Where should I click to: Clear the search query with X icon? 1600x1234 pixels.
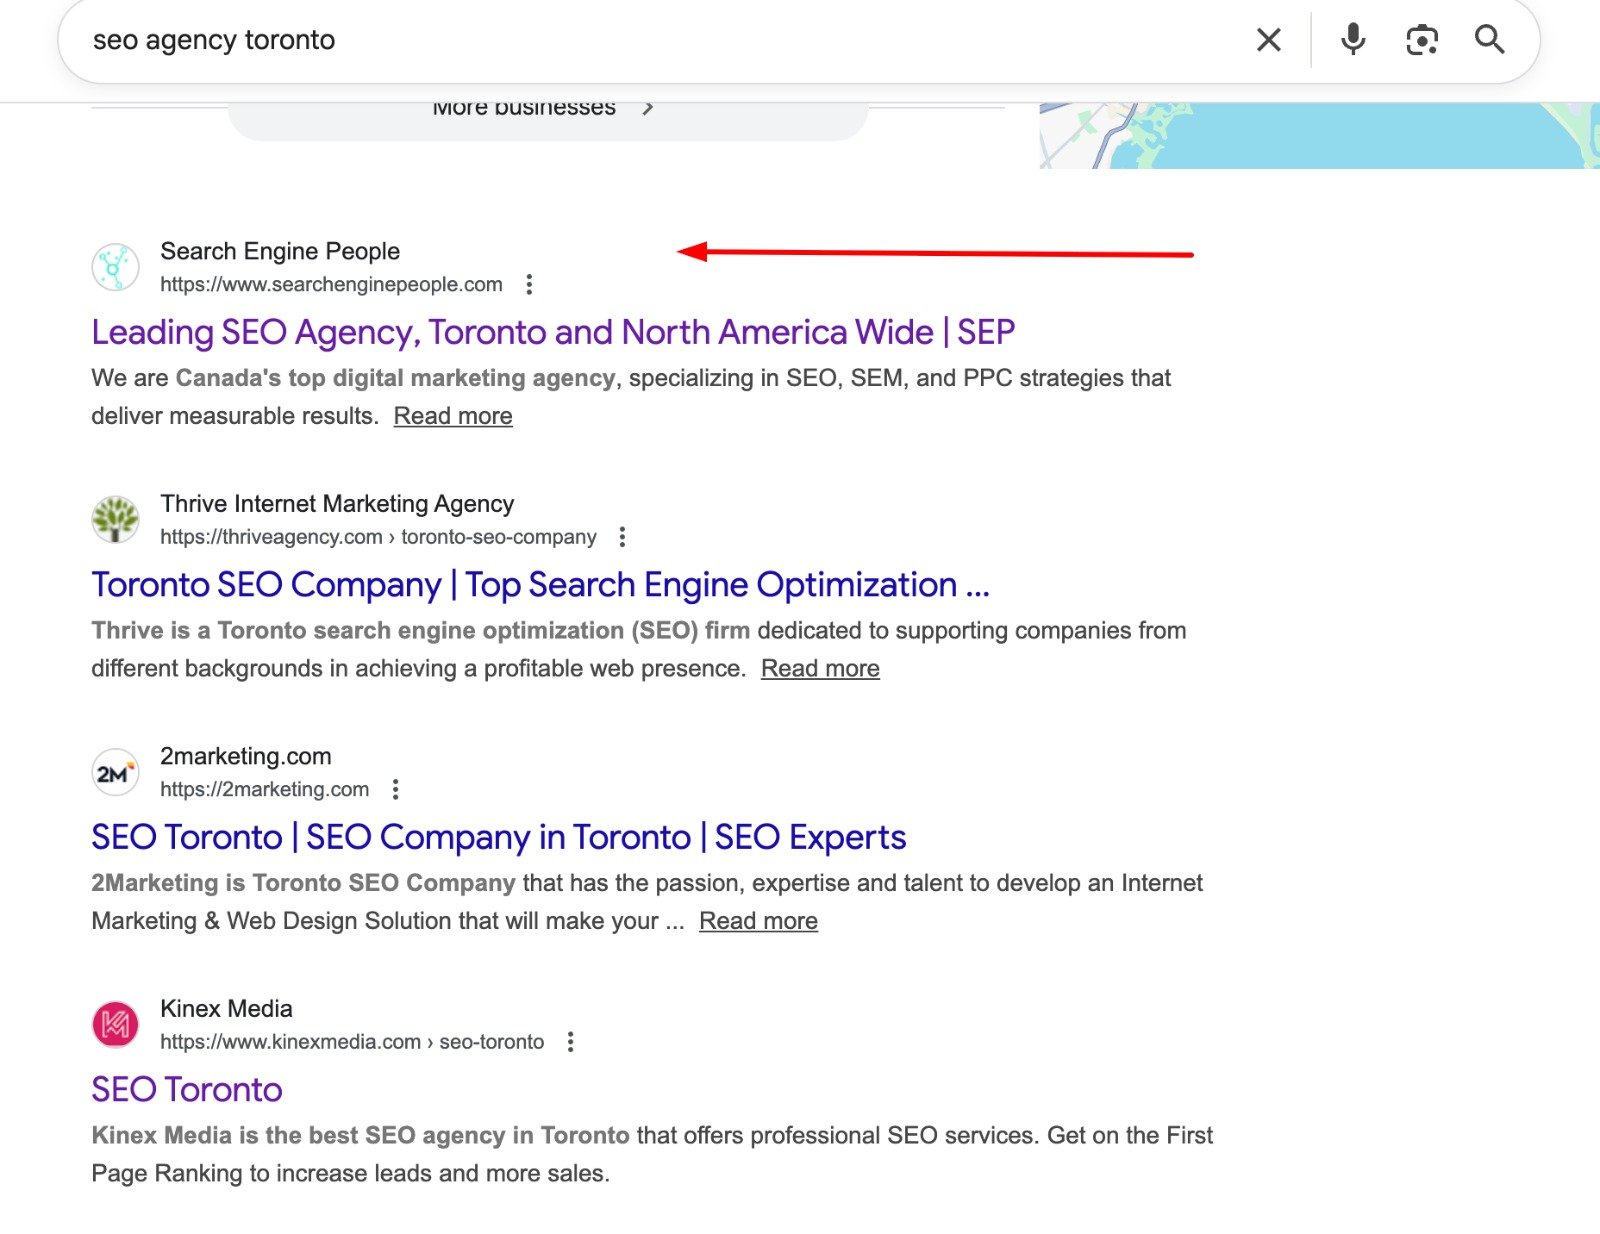point(1268,40)
